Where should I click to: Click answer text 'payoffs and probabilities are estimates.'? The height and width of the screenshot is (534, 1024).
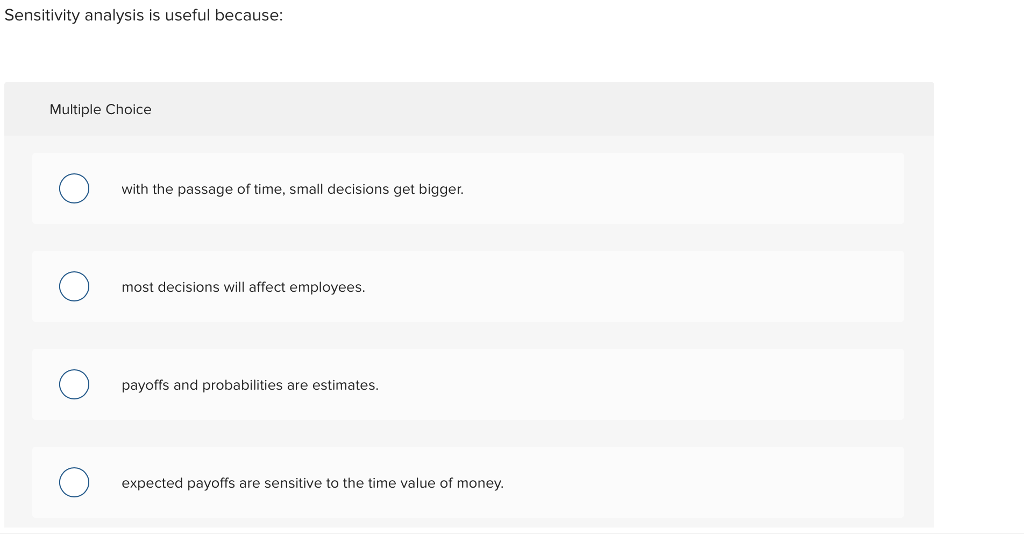[x=250, y=385]
